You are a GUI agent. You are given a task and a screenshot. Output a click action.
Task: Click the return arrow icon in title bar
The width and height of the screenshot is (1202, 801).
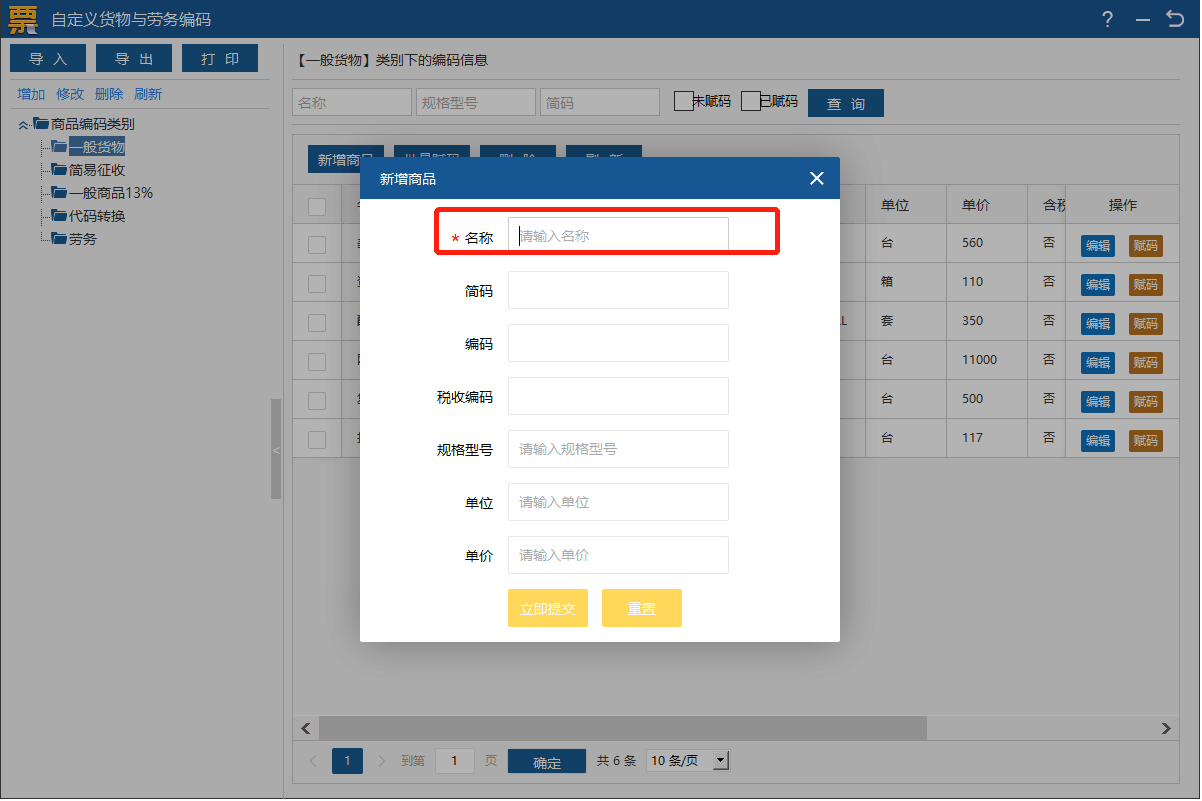pos(1175,19)
